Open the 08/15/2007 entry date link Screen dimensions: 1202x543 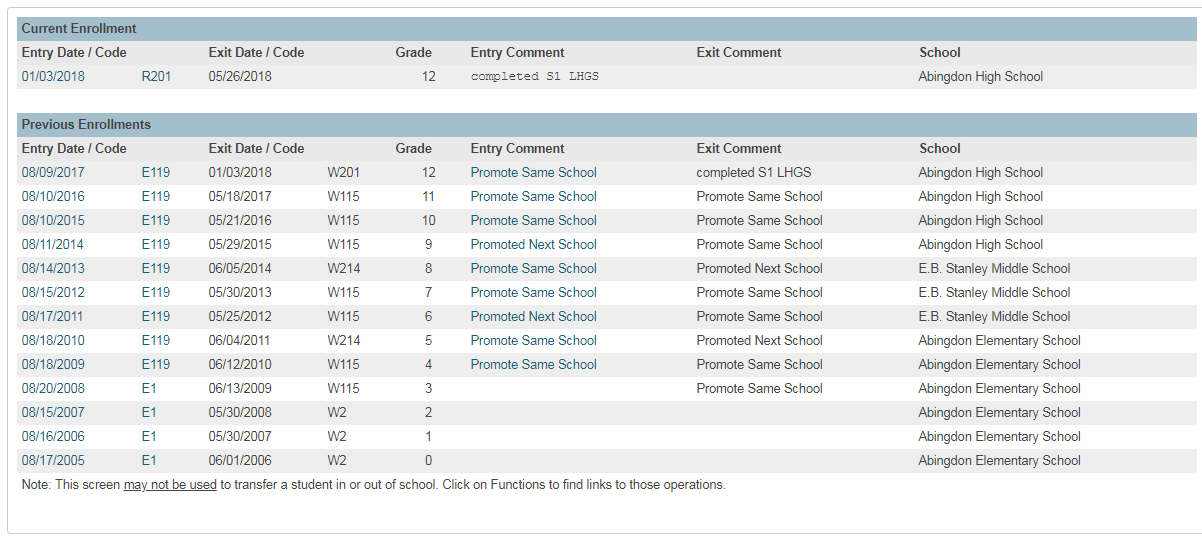(53, 412)
